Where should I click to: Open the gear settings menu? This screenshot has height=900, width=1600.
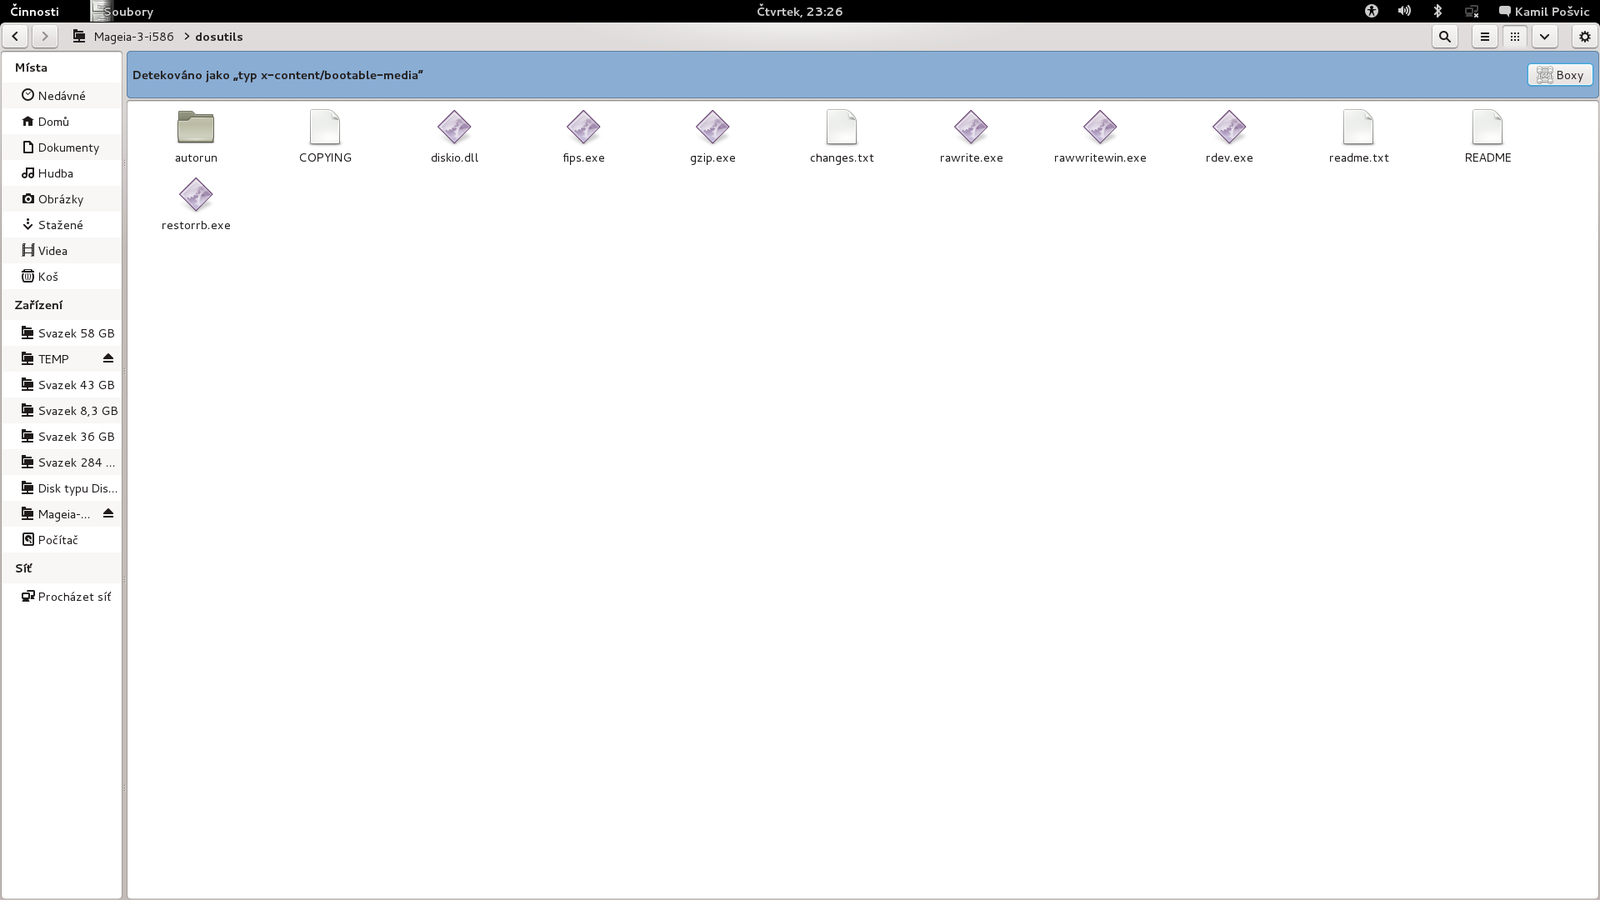(x=1584, y=37)
